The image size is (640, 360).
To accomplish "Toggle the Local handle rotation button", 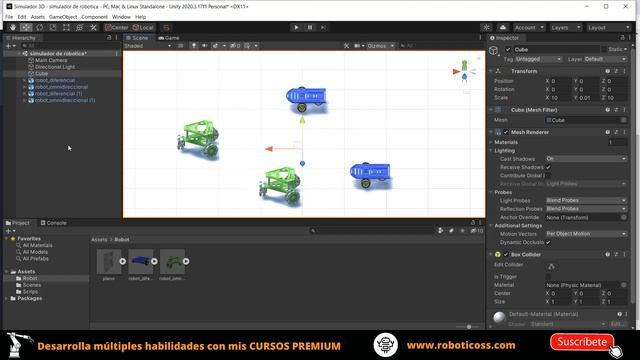I will click(x=143, y=27).
